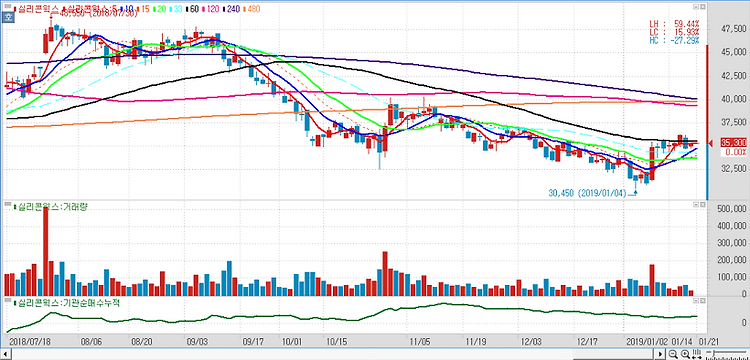750x360 pixels.
Task: Click the low price marker 30,450 (2019/01/04)
Action: click(588, 193)
